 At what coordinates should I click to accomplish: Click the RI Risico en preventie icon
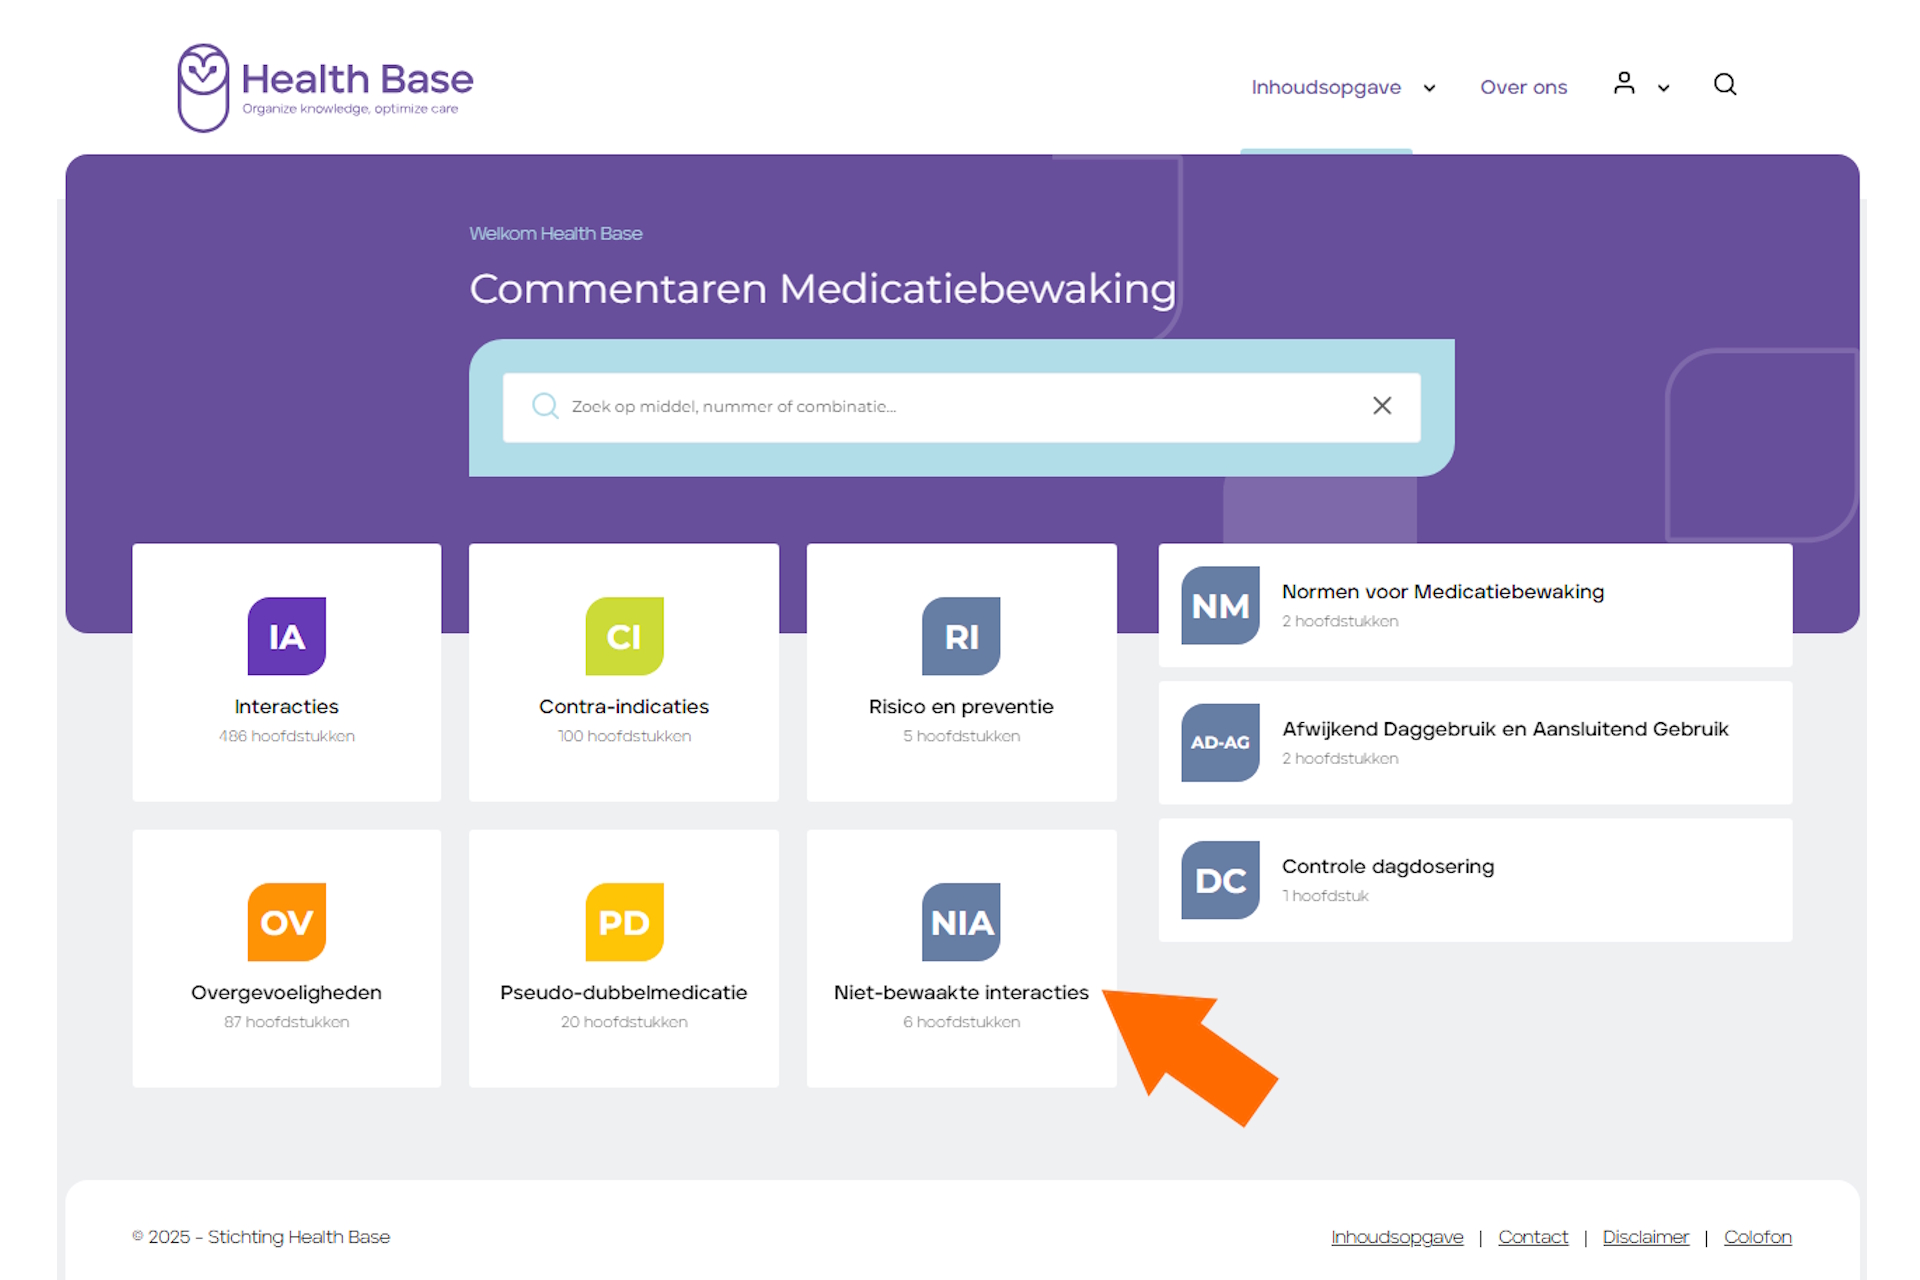(961, 636)
